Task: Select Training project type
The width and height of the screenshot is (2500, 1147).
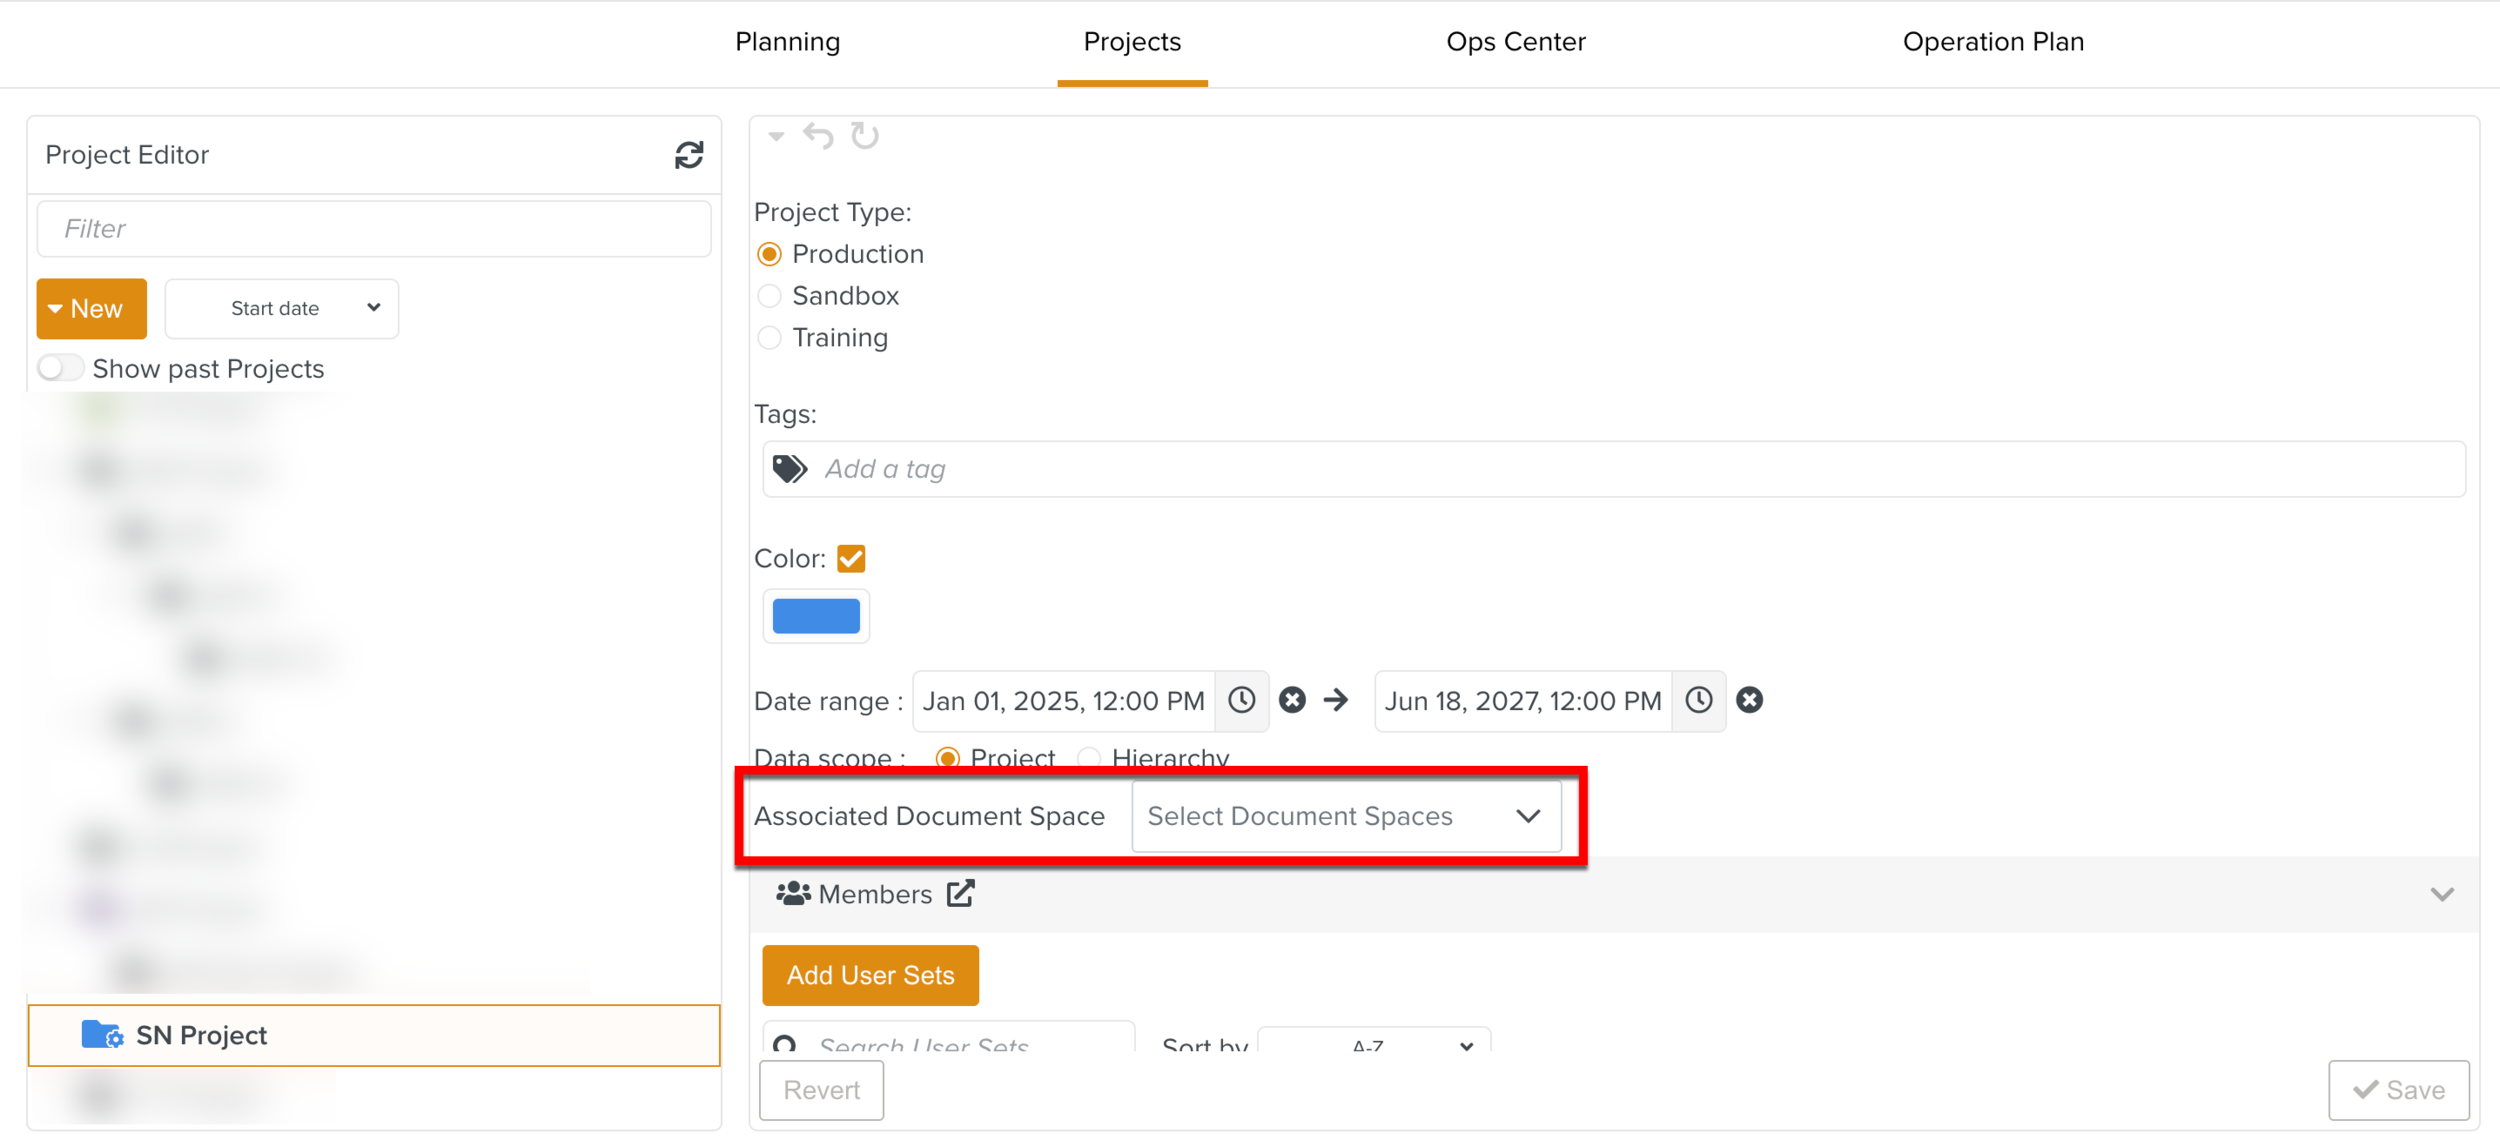Action: (769, 338)
